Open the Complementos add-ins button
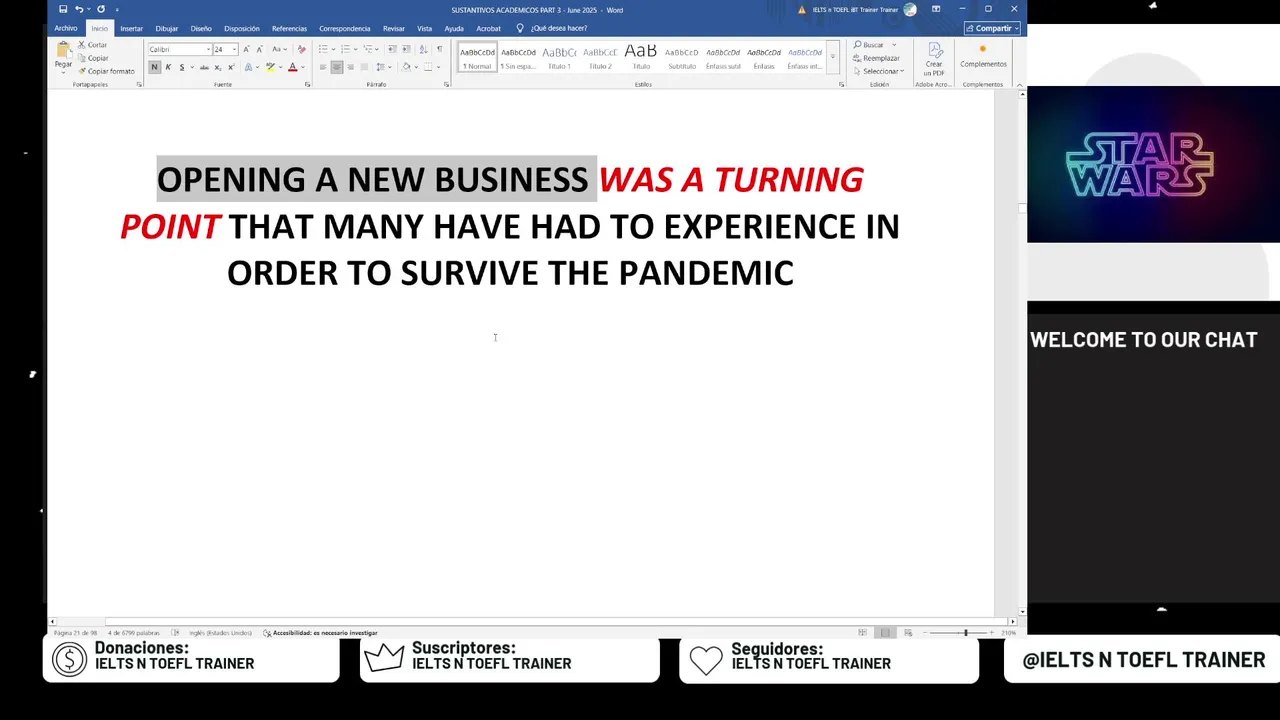This screenshot has height=720, width=1280. pos(983,56)
